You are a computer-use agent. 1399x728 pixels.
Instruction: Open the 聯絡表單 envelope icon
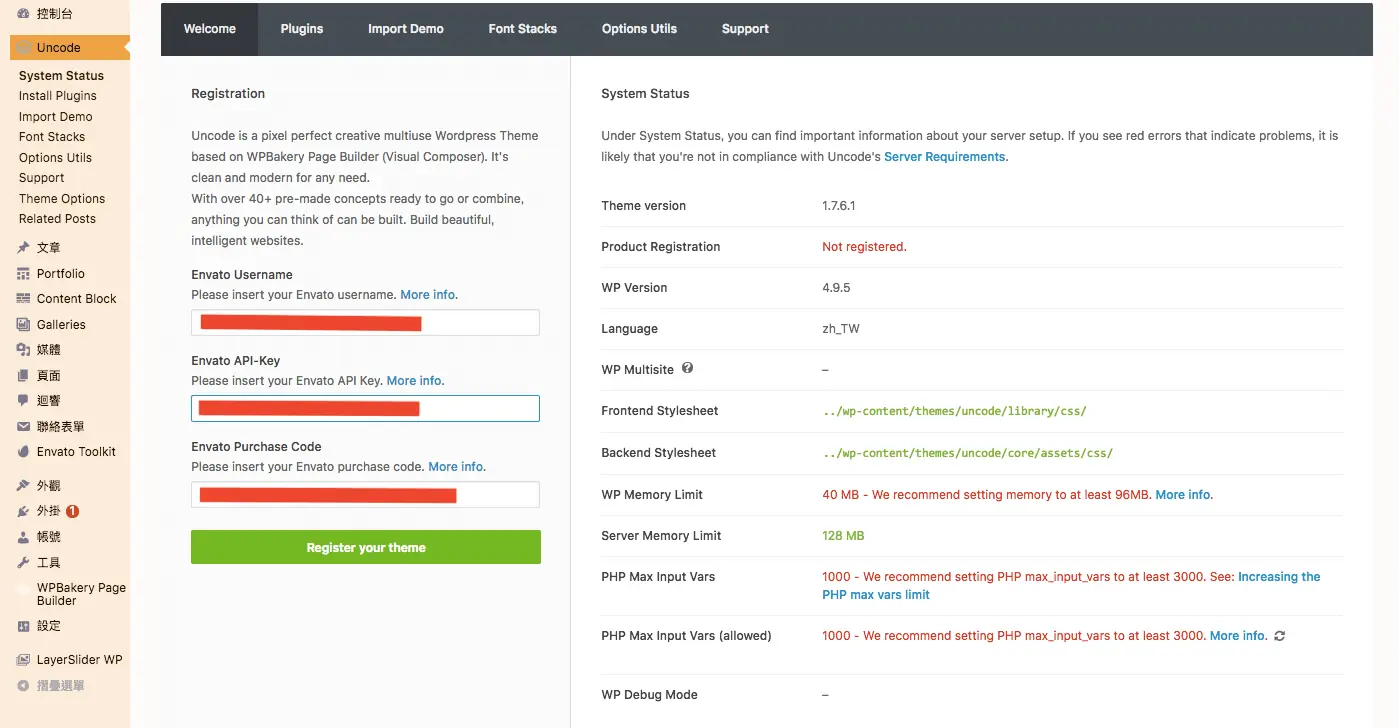pos(23,427)
